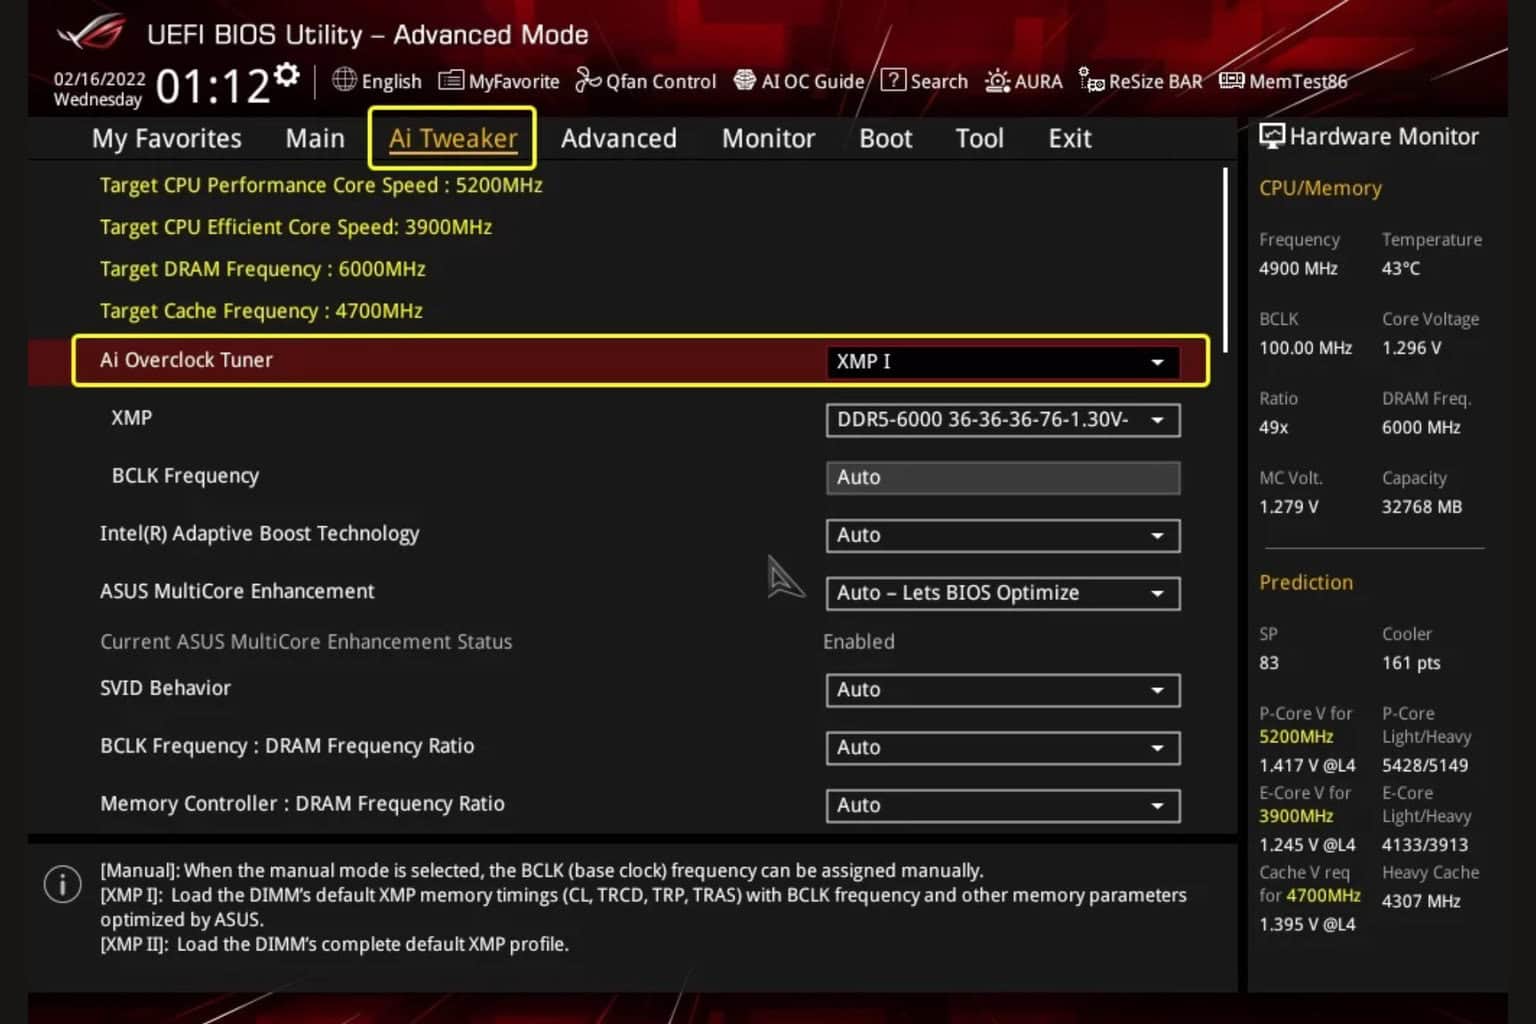The image size is (1536, 1024).
Task: Click the 32768 MB capacity value
Action: coord(1422,507)
